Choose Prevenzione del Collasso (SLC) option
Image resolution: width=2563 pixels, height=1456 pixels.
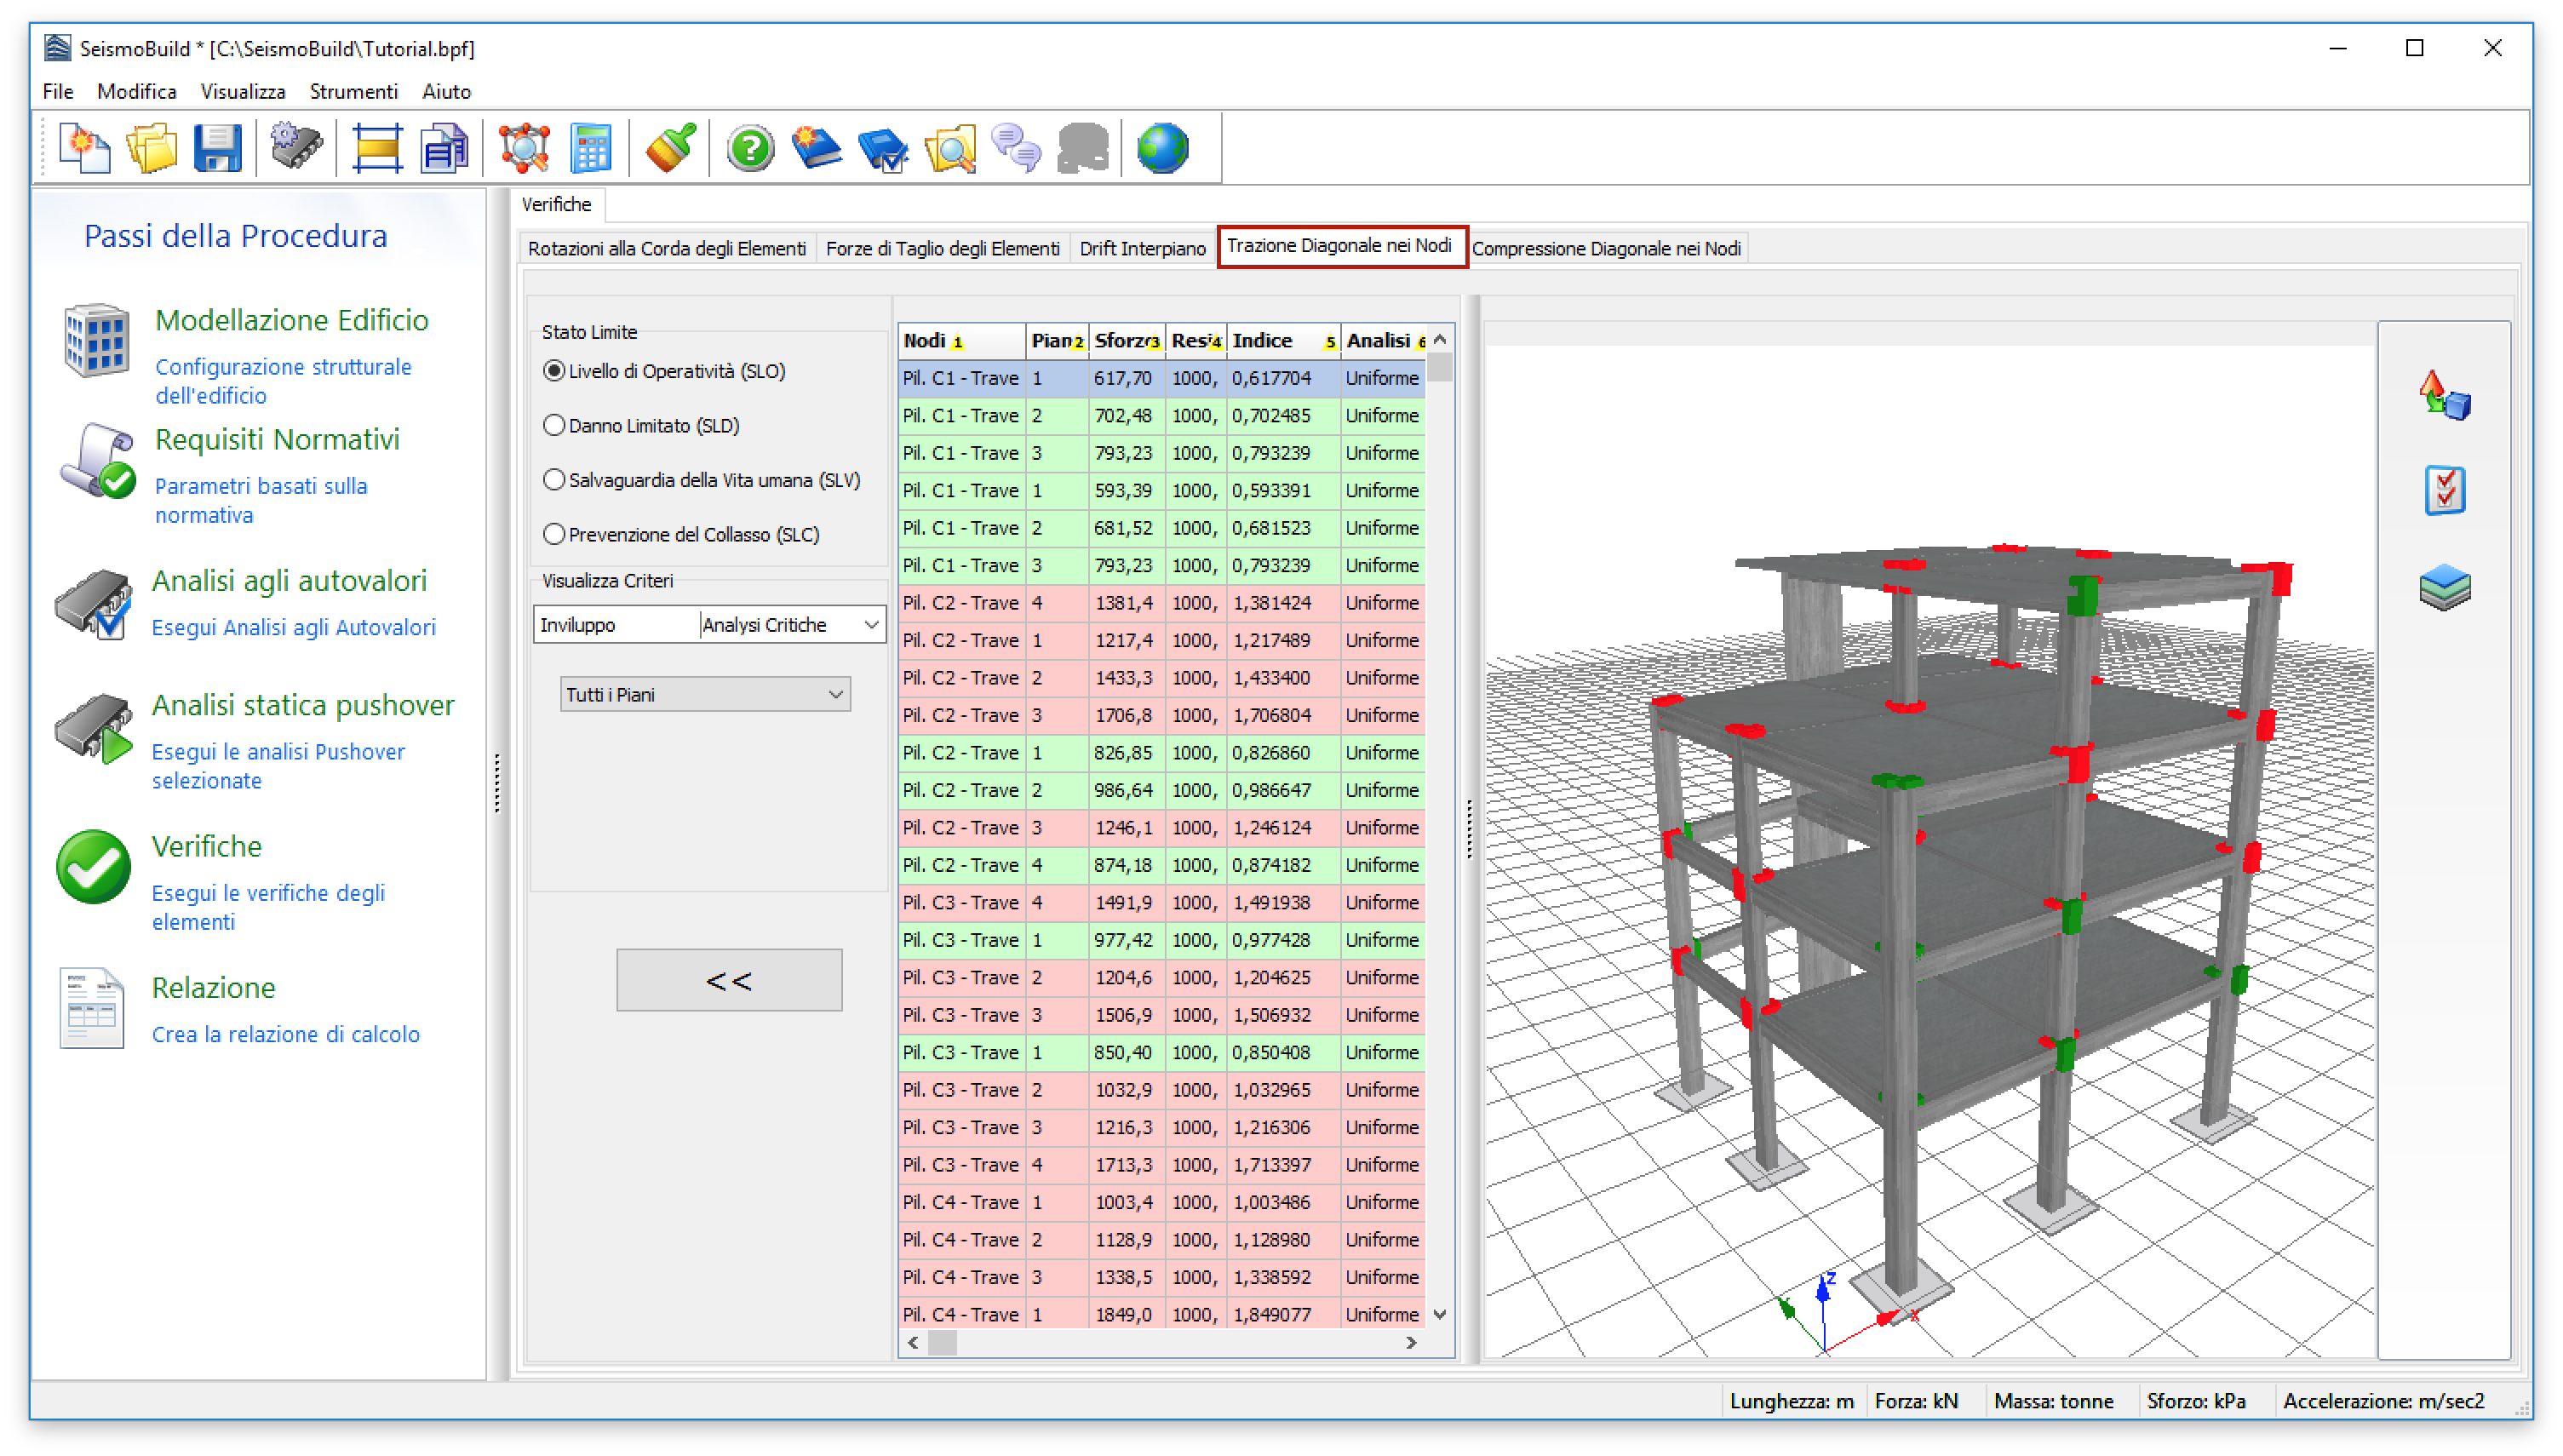pos(554,534)
